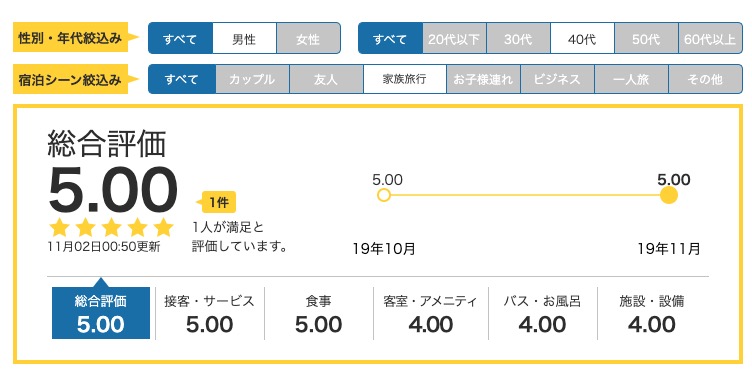Image resolution: width=752 pixels, height=379 pixels.
Task: Filter reviews by 50代 age group
Action: click(x=646, y=38)
